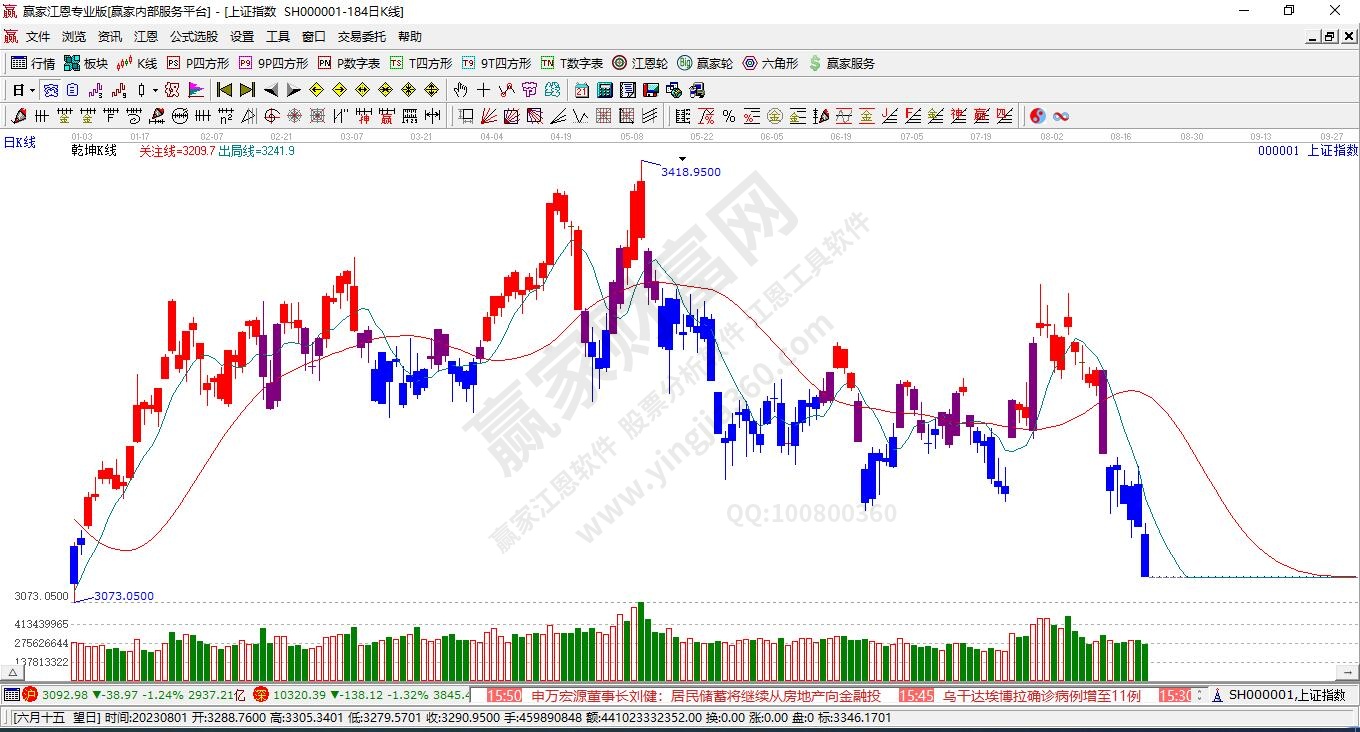The image size is (1360, 732).
Task: Select the crosshair cursor tool
Action: (x=484, y=90)
